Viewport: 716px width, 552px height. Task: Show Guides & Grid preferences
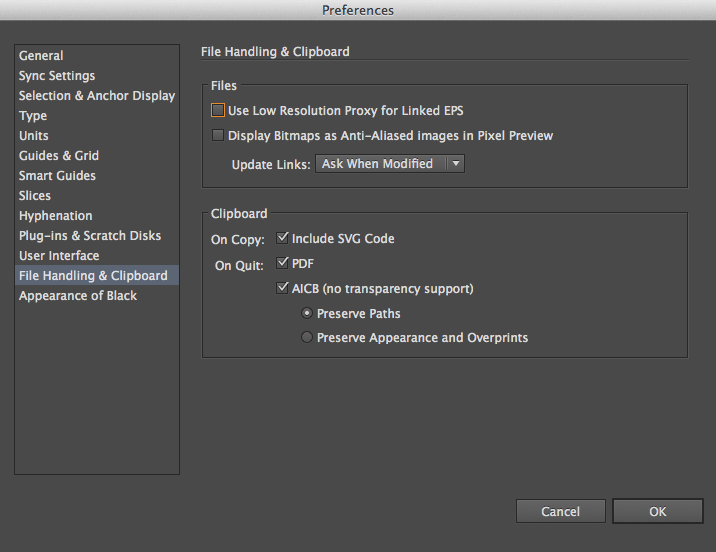coord(59,156)
